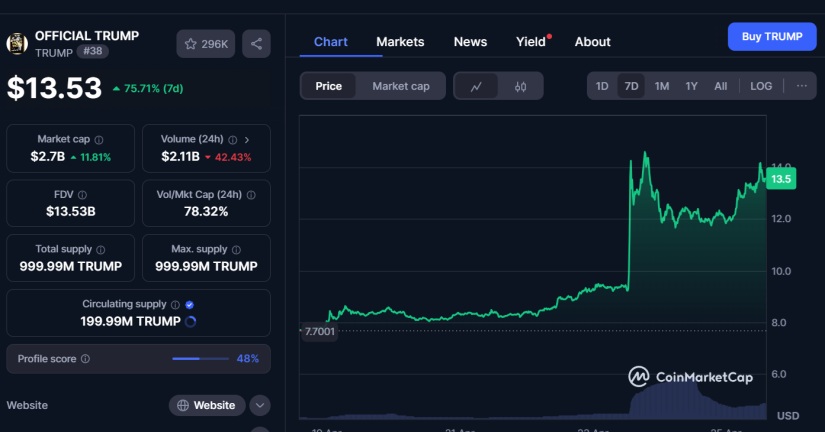This screenshot has height=432, width=825.
Task: Click the share icon button
Action: coord(257,43)
